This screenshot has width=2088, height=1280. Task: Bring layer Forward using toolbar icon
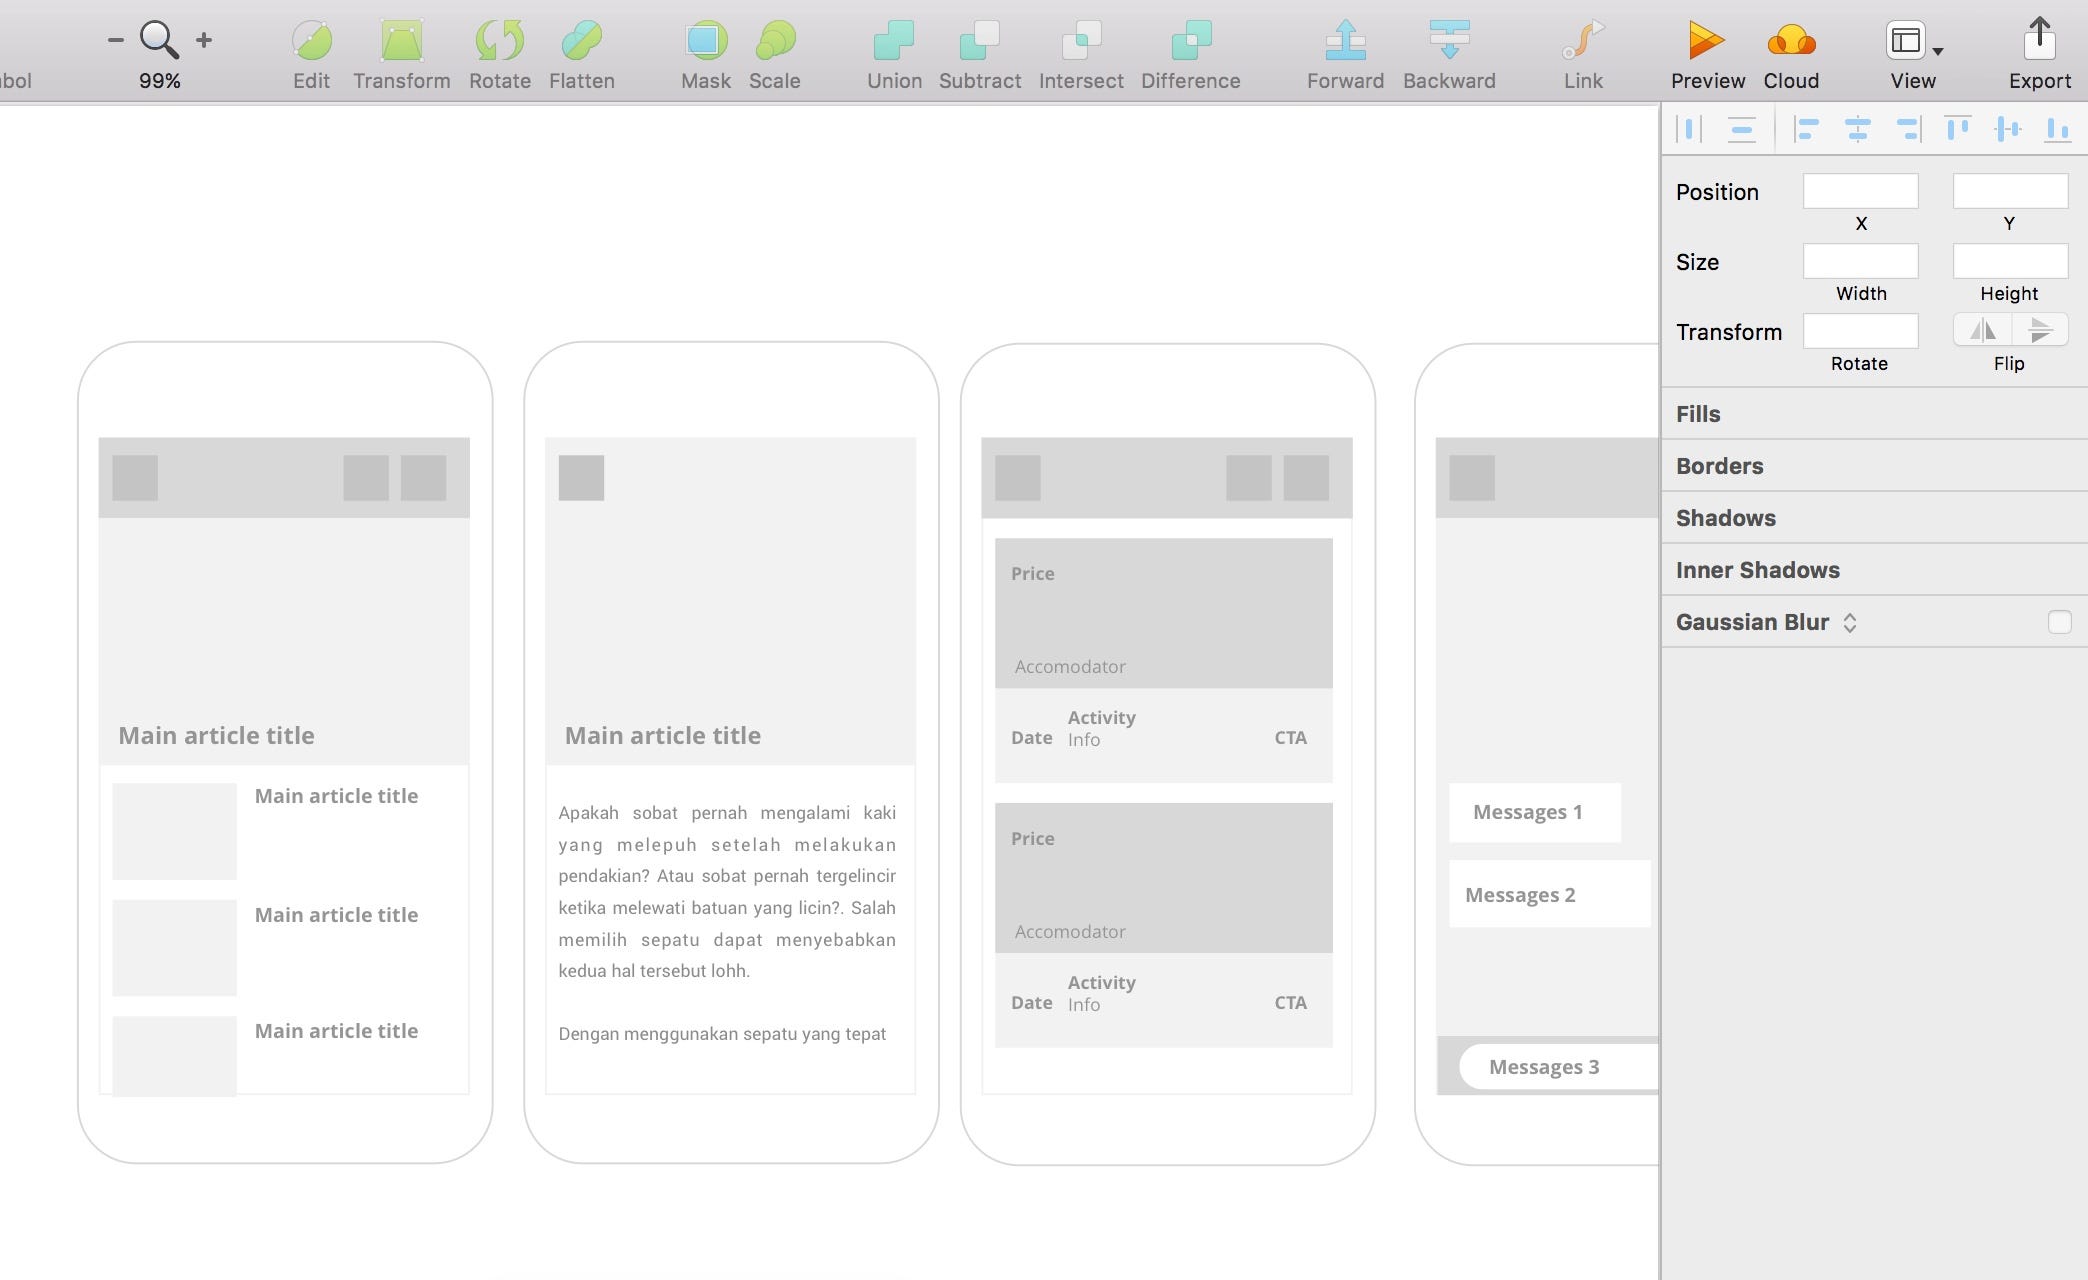[x=1345, y=42]
